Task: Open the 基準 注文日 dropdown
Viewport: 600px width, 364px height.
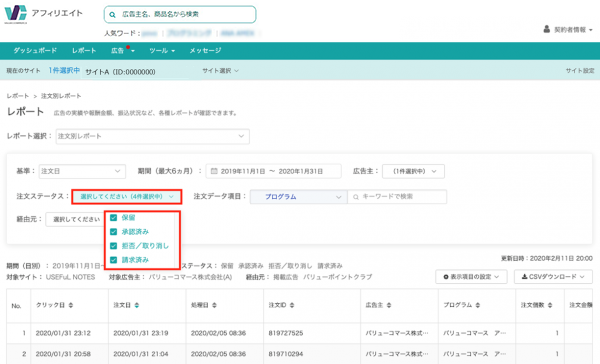Action: (x=82, y=171)
